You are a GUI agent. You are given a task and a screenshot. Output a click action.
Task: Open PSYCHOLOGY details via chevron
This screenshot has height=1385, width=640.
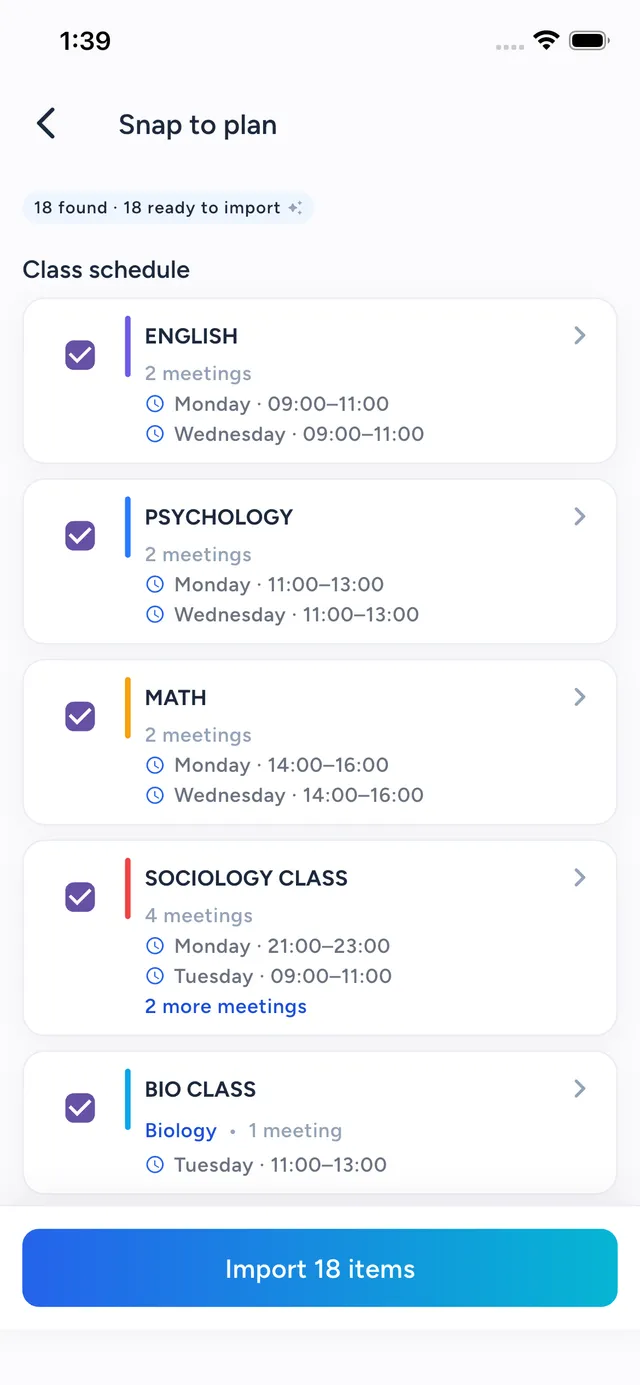point(580,517)
